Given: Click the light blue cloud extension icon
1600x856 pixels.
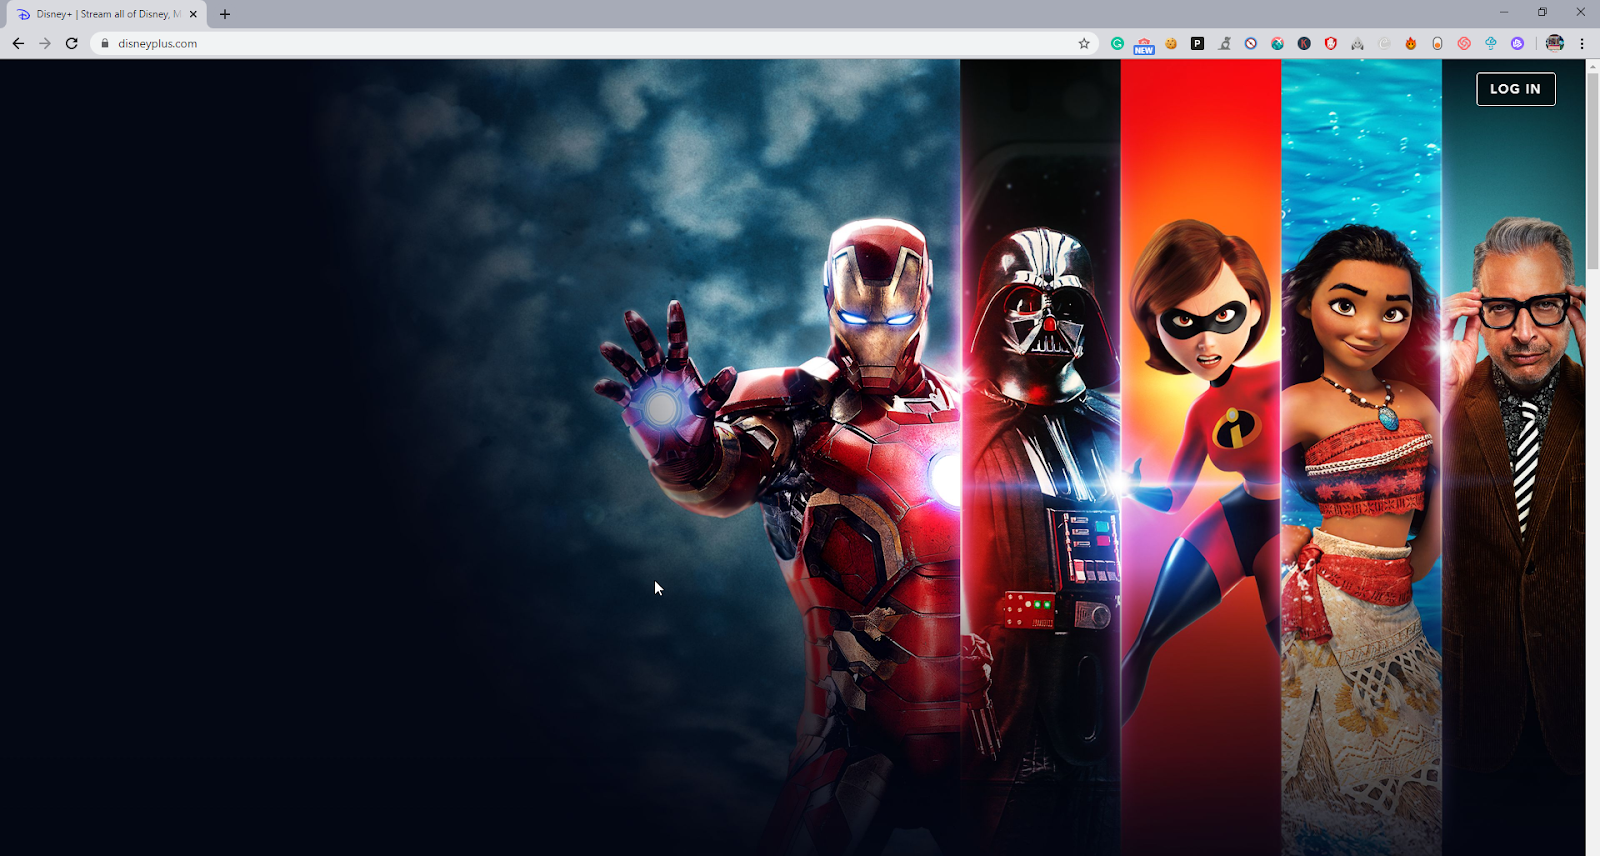Looking at the screenshot, I should [x=1491, y=43].
